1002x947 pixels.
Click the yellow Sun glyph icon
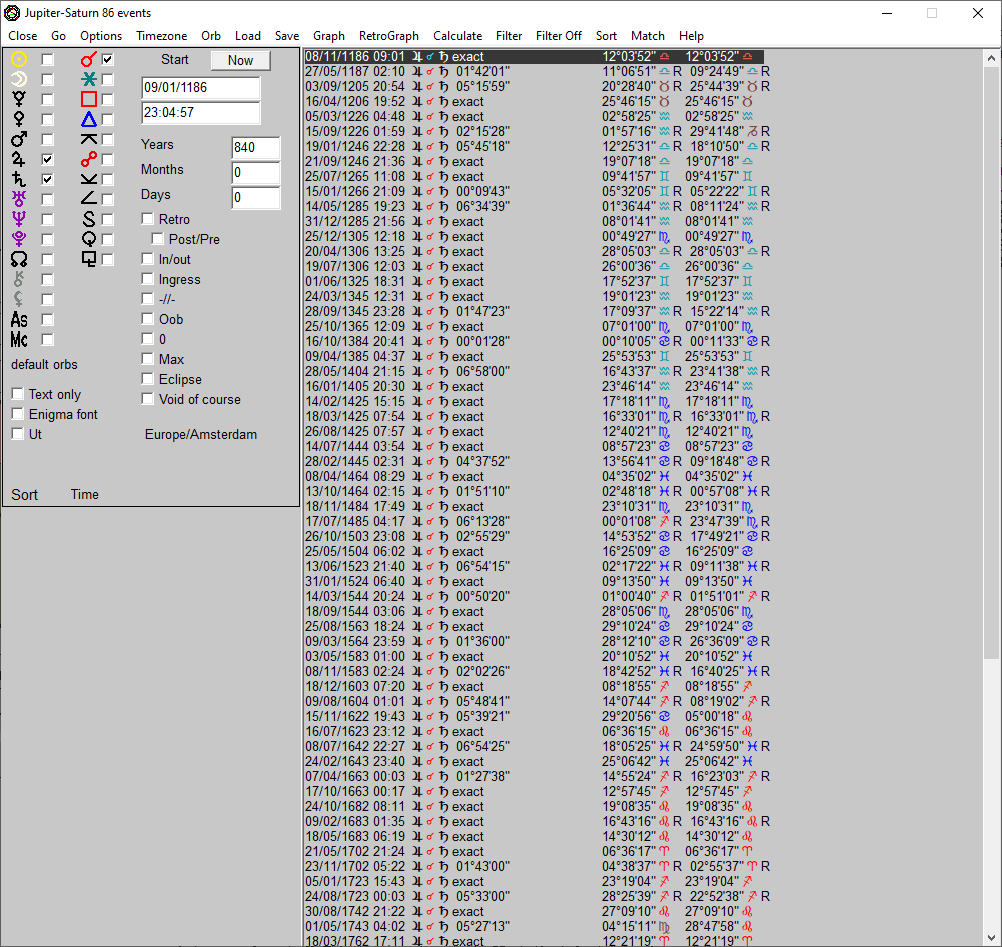[18, 60]
